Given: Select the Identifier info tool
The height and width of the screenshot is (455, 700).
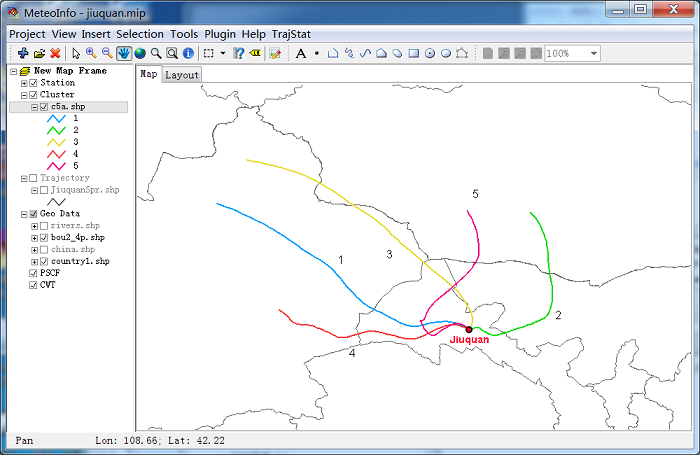Looking at the screenshot, I should [188, 53].
